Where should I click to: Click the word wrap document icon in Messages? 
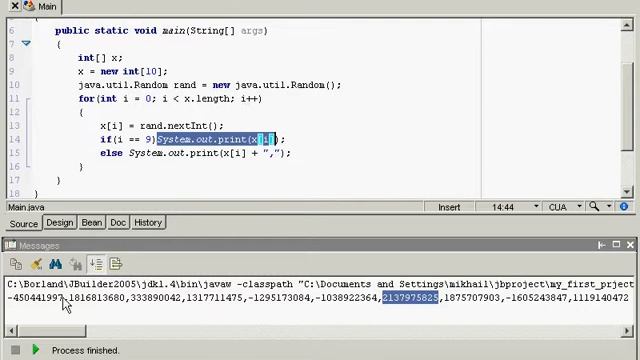coord(116,264)
